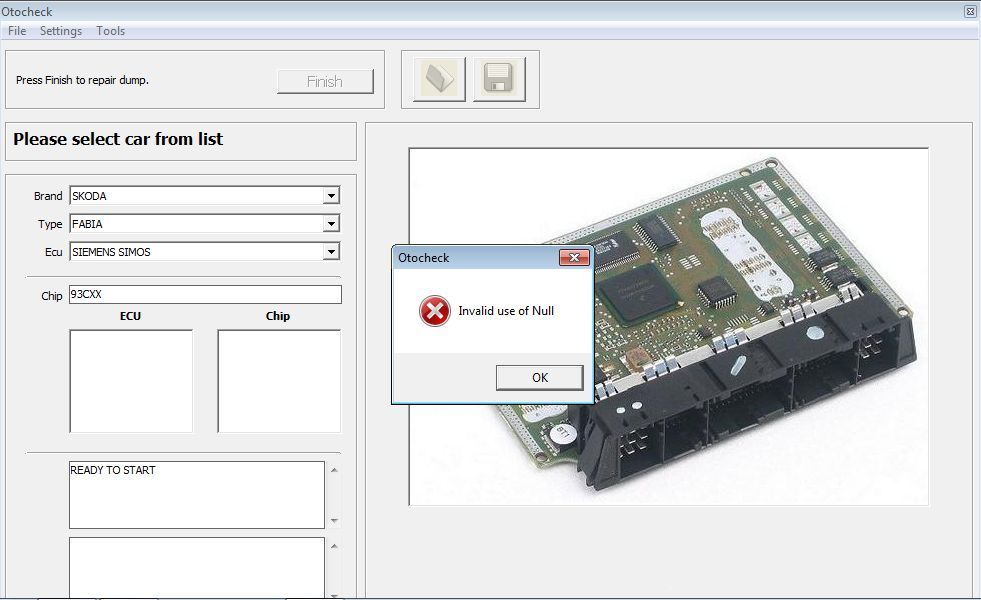Click the floppy disk save icon

[499, 79]
